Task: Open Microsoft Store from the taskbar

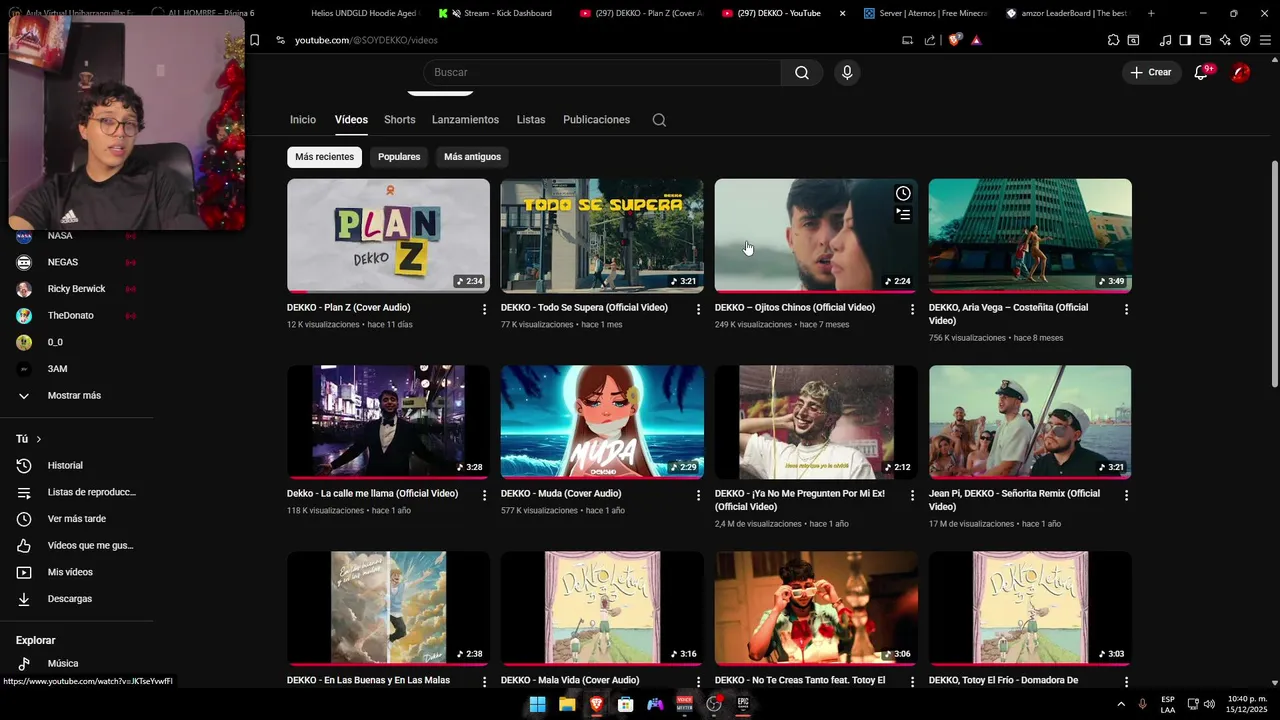Action: pyautogui.click(x=625, y=704)
